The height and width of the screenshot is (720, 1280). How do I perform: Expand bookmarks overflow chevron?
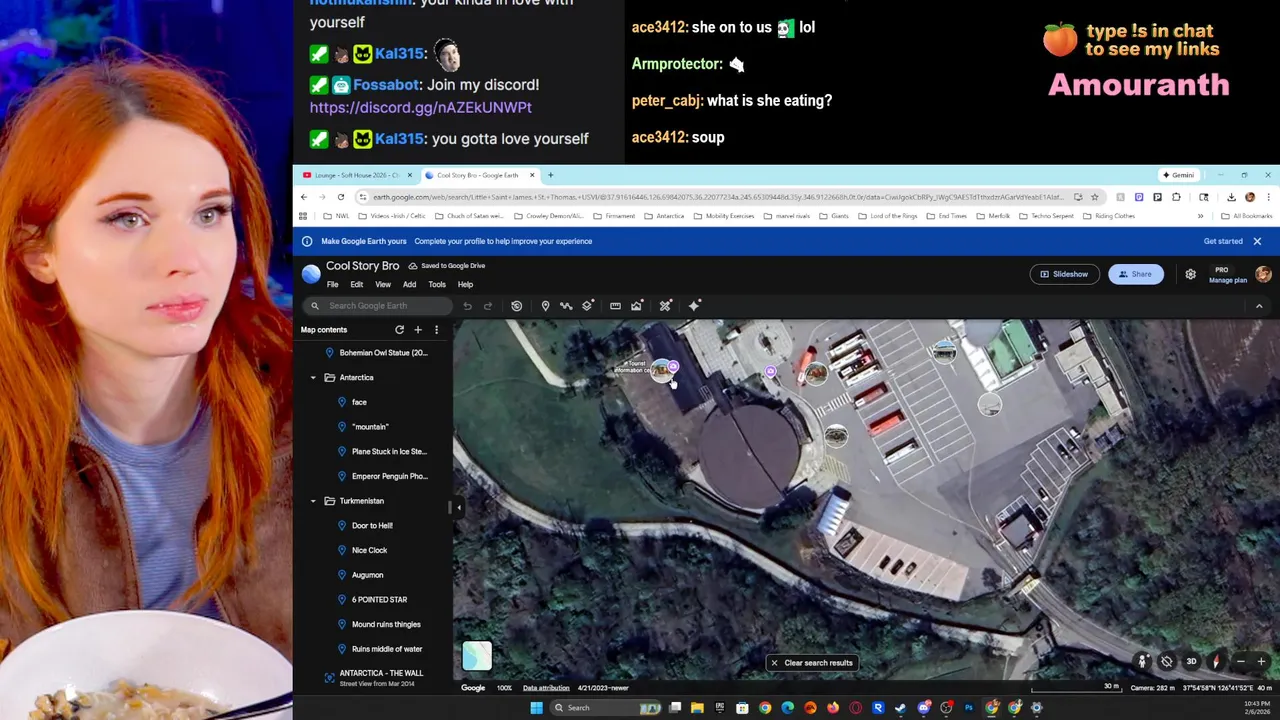coord(1200,216)
